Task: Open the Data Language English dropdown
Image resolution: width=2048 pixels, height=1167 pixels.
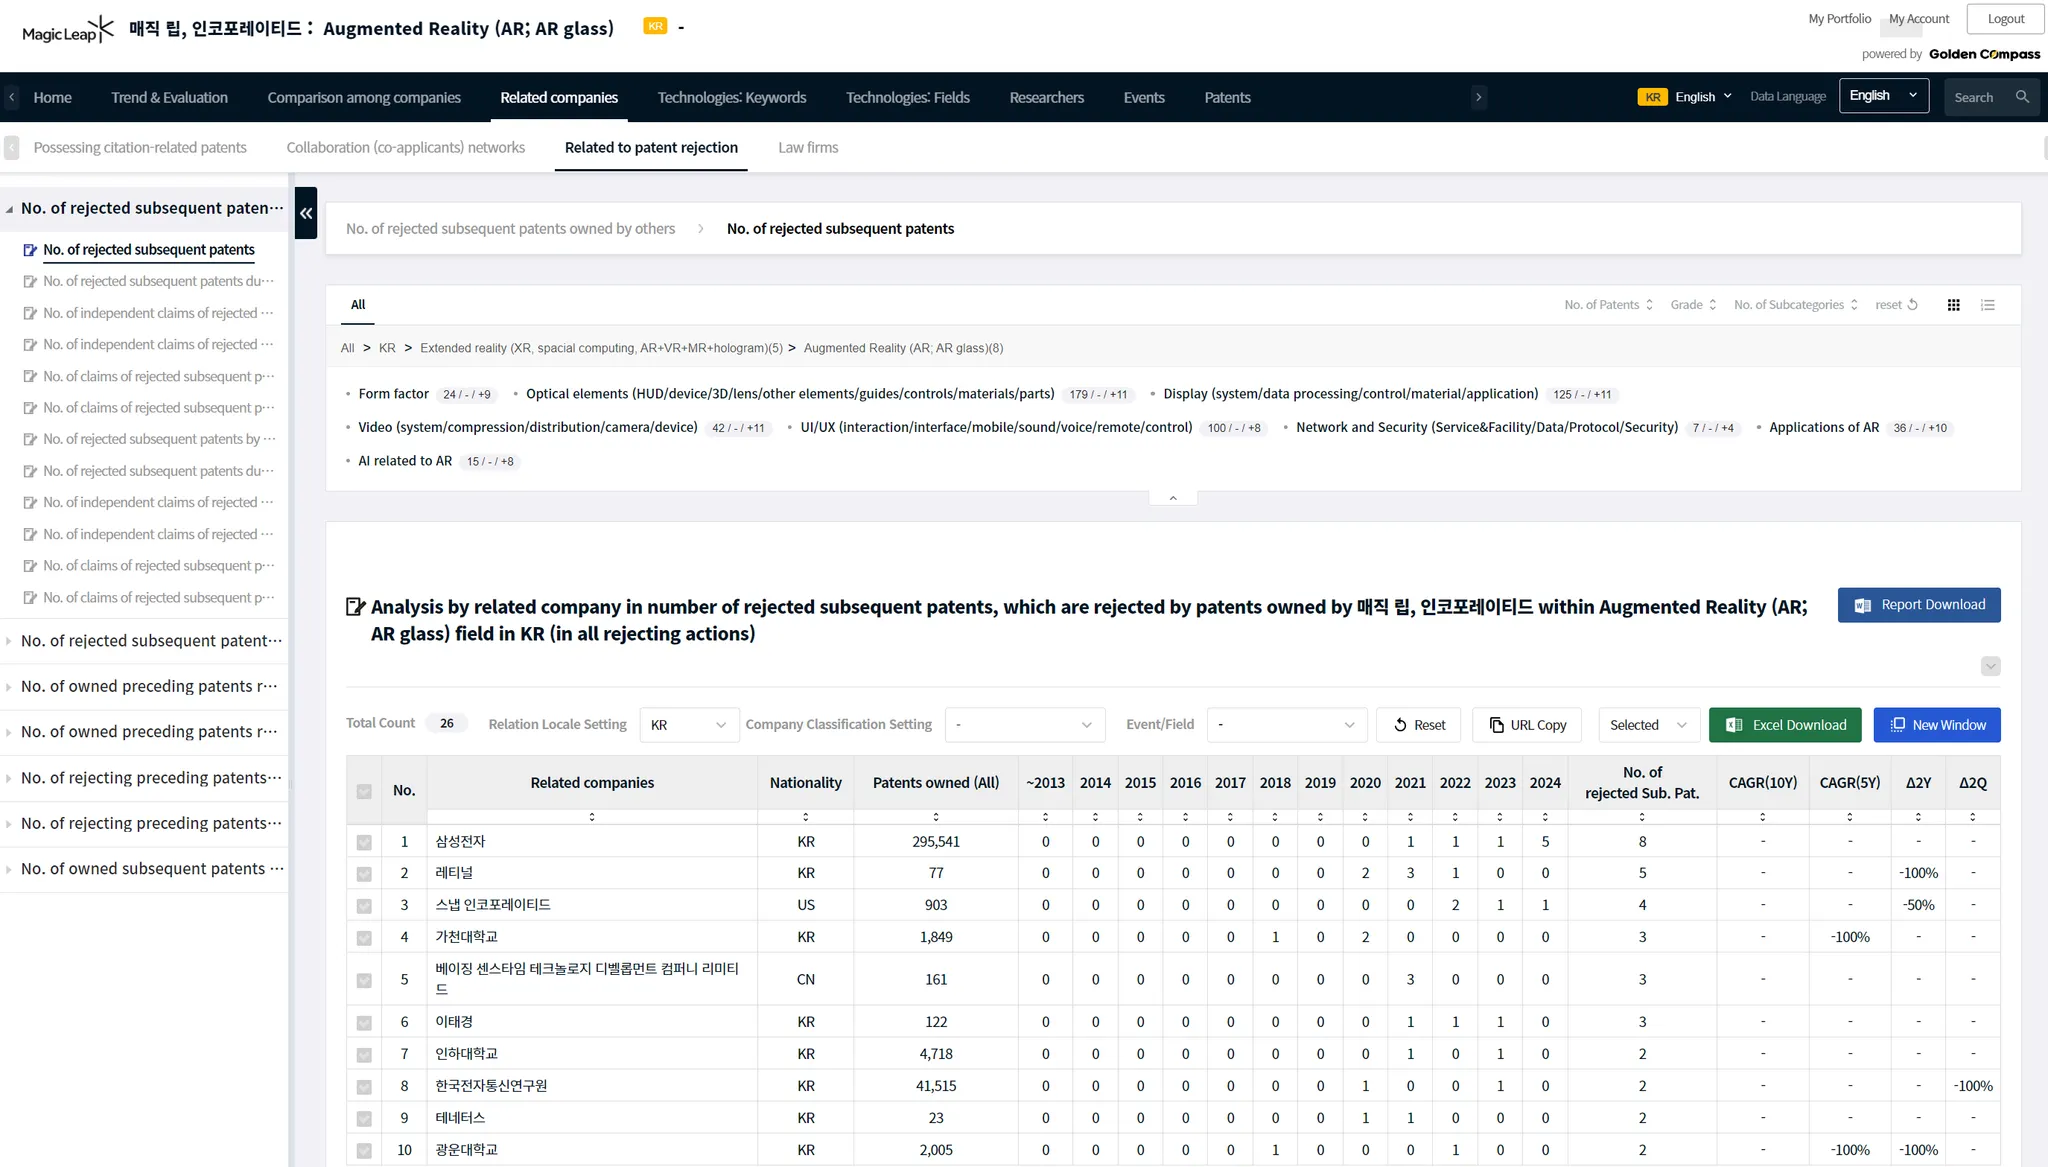Action: (1883, 96)
